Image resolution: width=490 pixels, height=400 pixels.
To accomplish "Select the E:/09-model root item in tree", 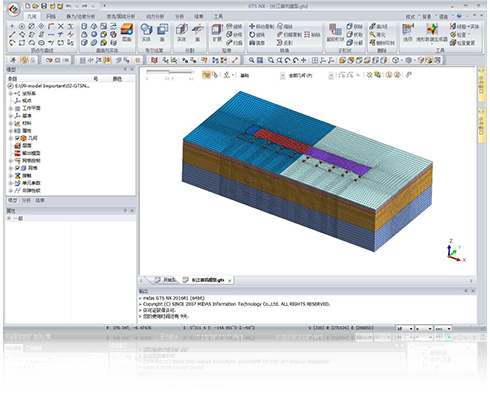I will tap(49, 86).
